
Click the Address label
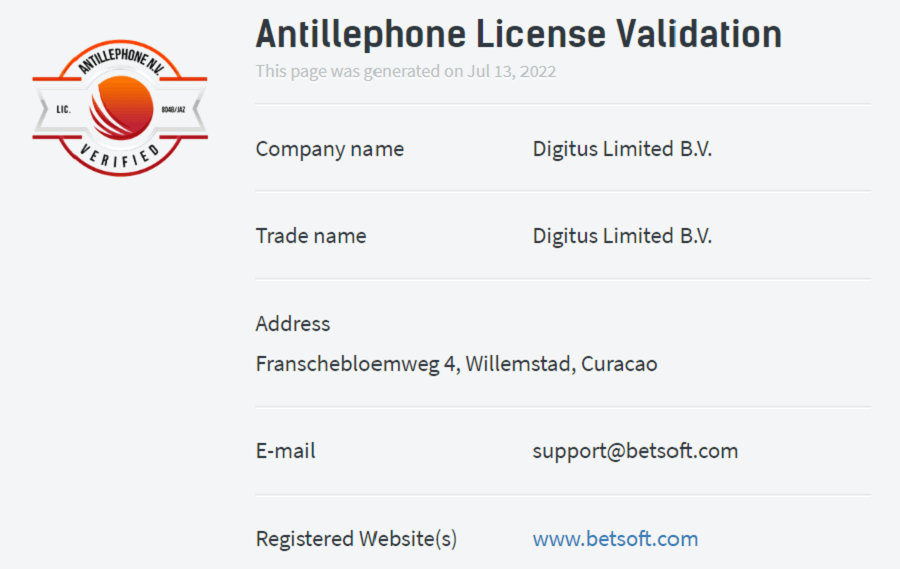tap(293, 323)
